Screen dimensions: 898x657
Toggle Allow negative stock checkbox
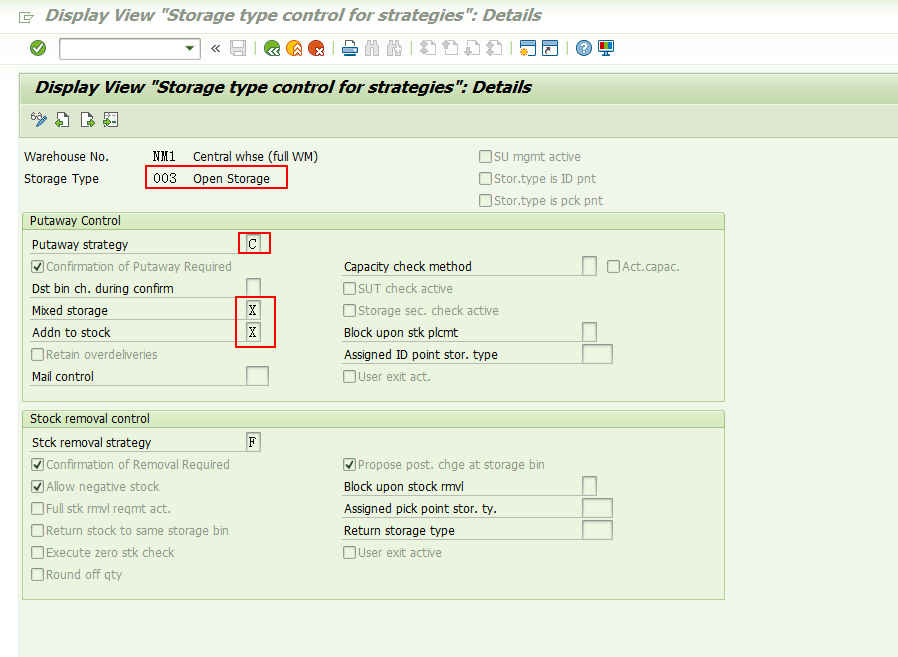coord(37,486)
